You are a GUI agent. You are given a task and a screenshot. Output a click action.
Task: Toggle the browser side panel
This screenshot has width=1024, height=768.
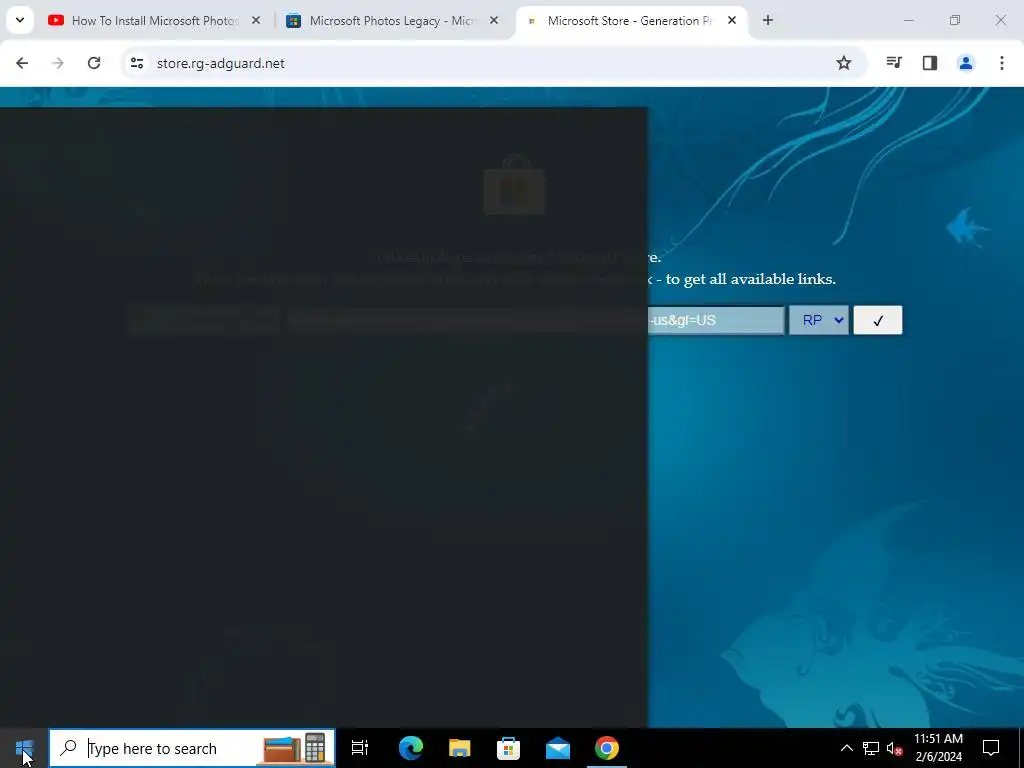[x=930, y=63]
